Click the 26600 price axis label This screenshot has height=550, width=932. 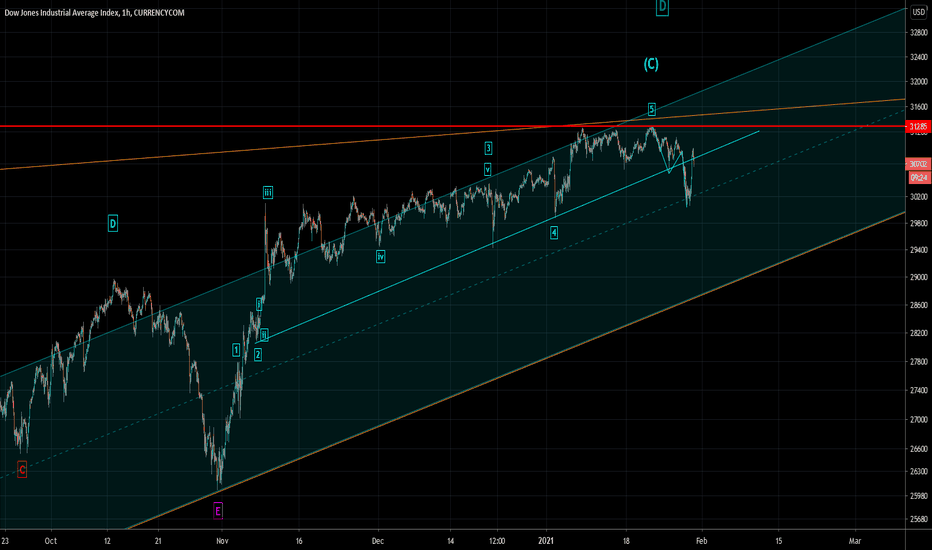click(918, 449)
